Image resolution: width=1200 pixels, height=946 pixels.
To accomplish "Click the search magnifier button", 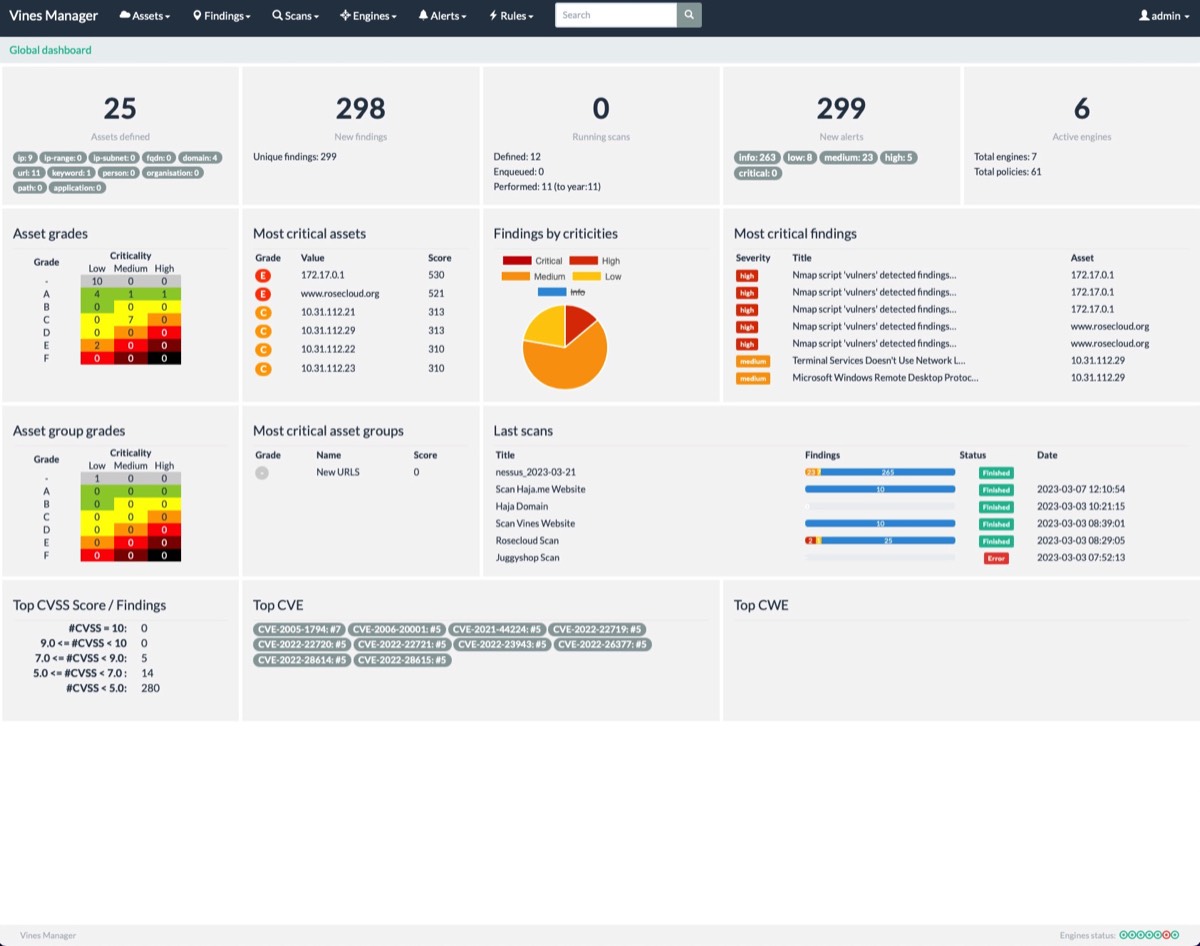I will coord(689,15).
